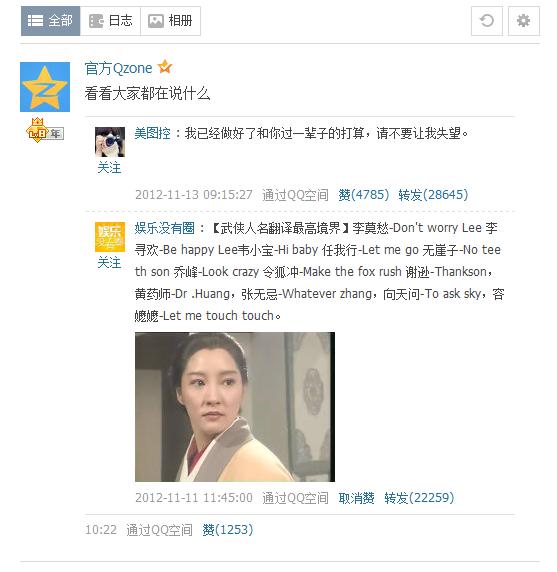Click 转发(28645) to share post
This screenshot has height=572, width=557.
point(433,195)
